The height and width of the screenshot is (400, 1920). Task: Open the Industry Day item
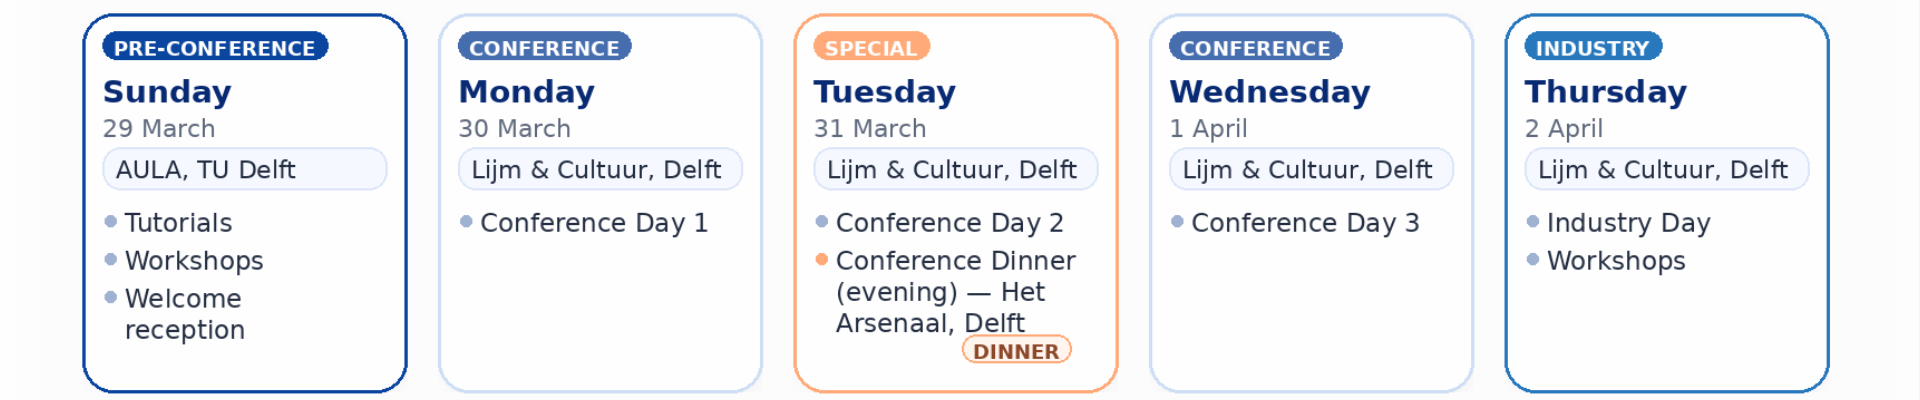pos(1628,222)
